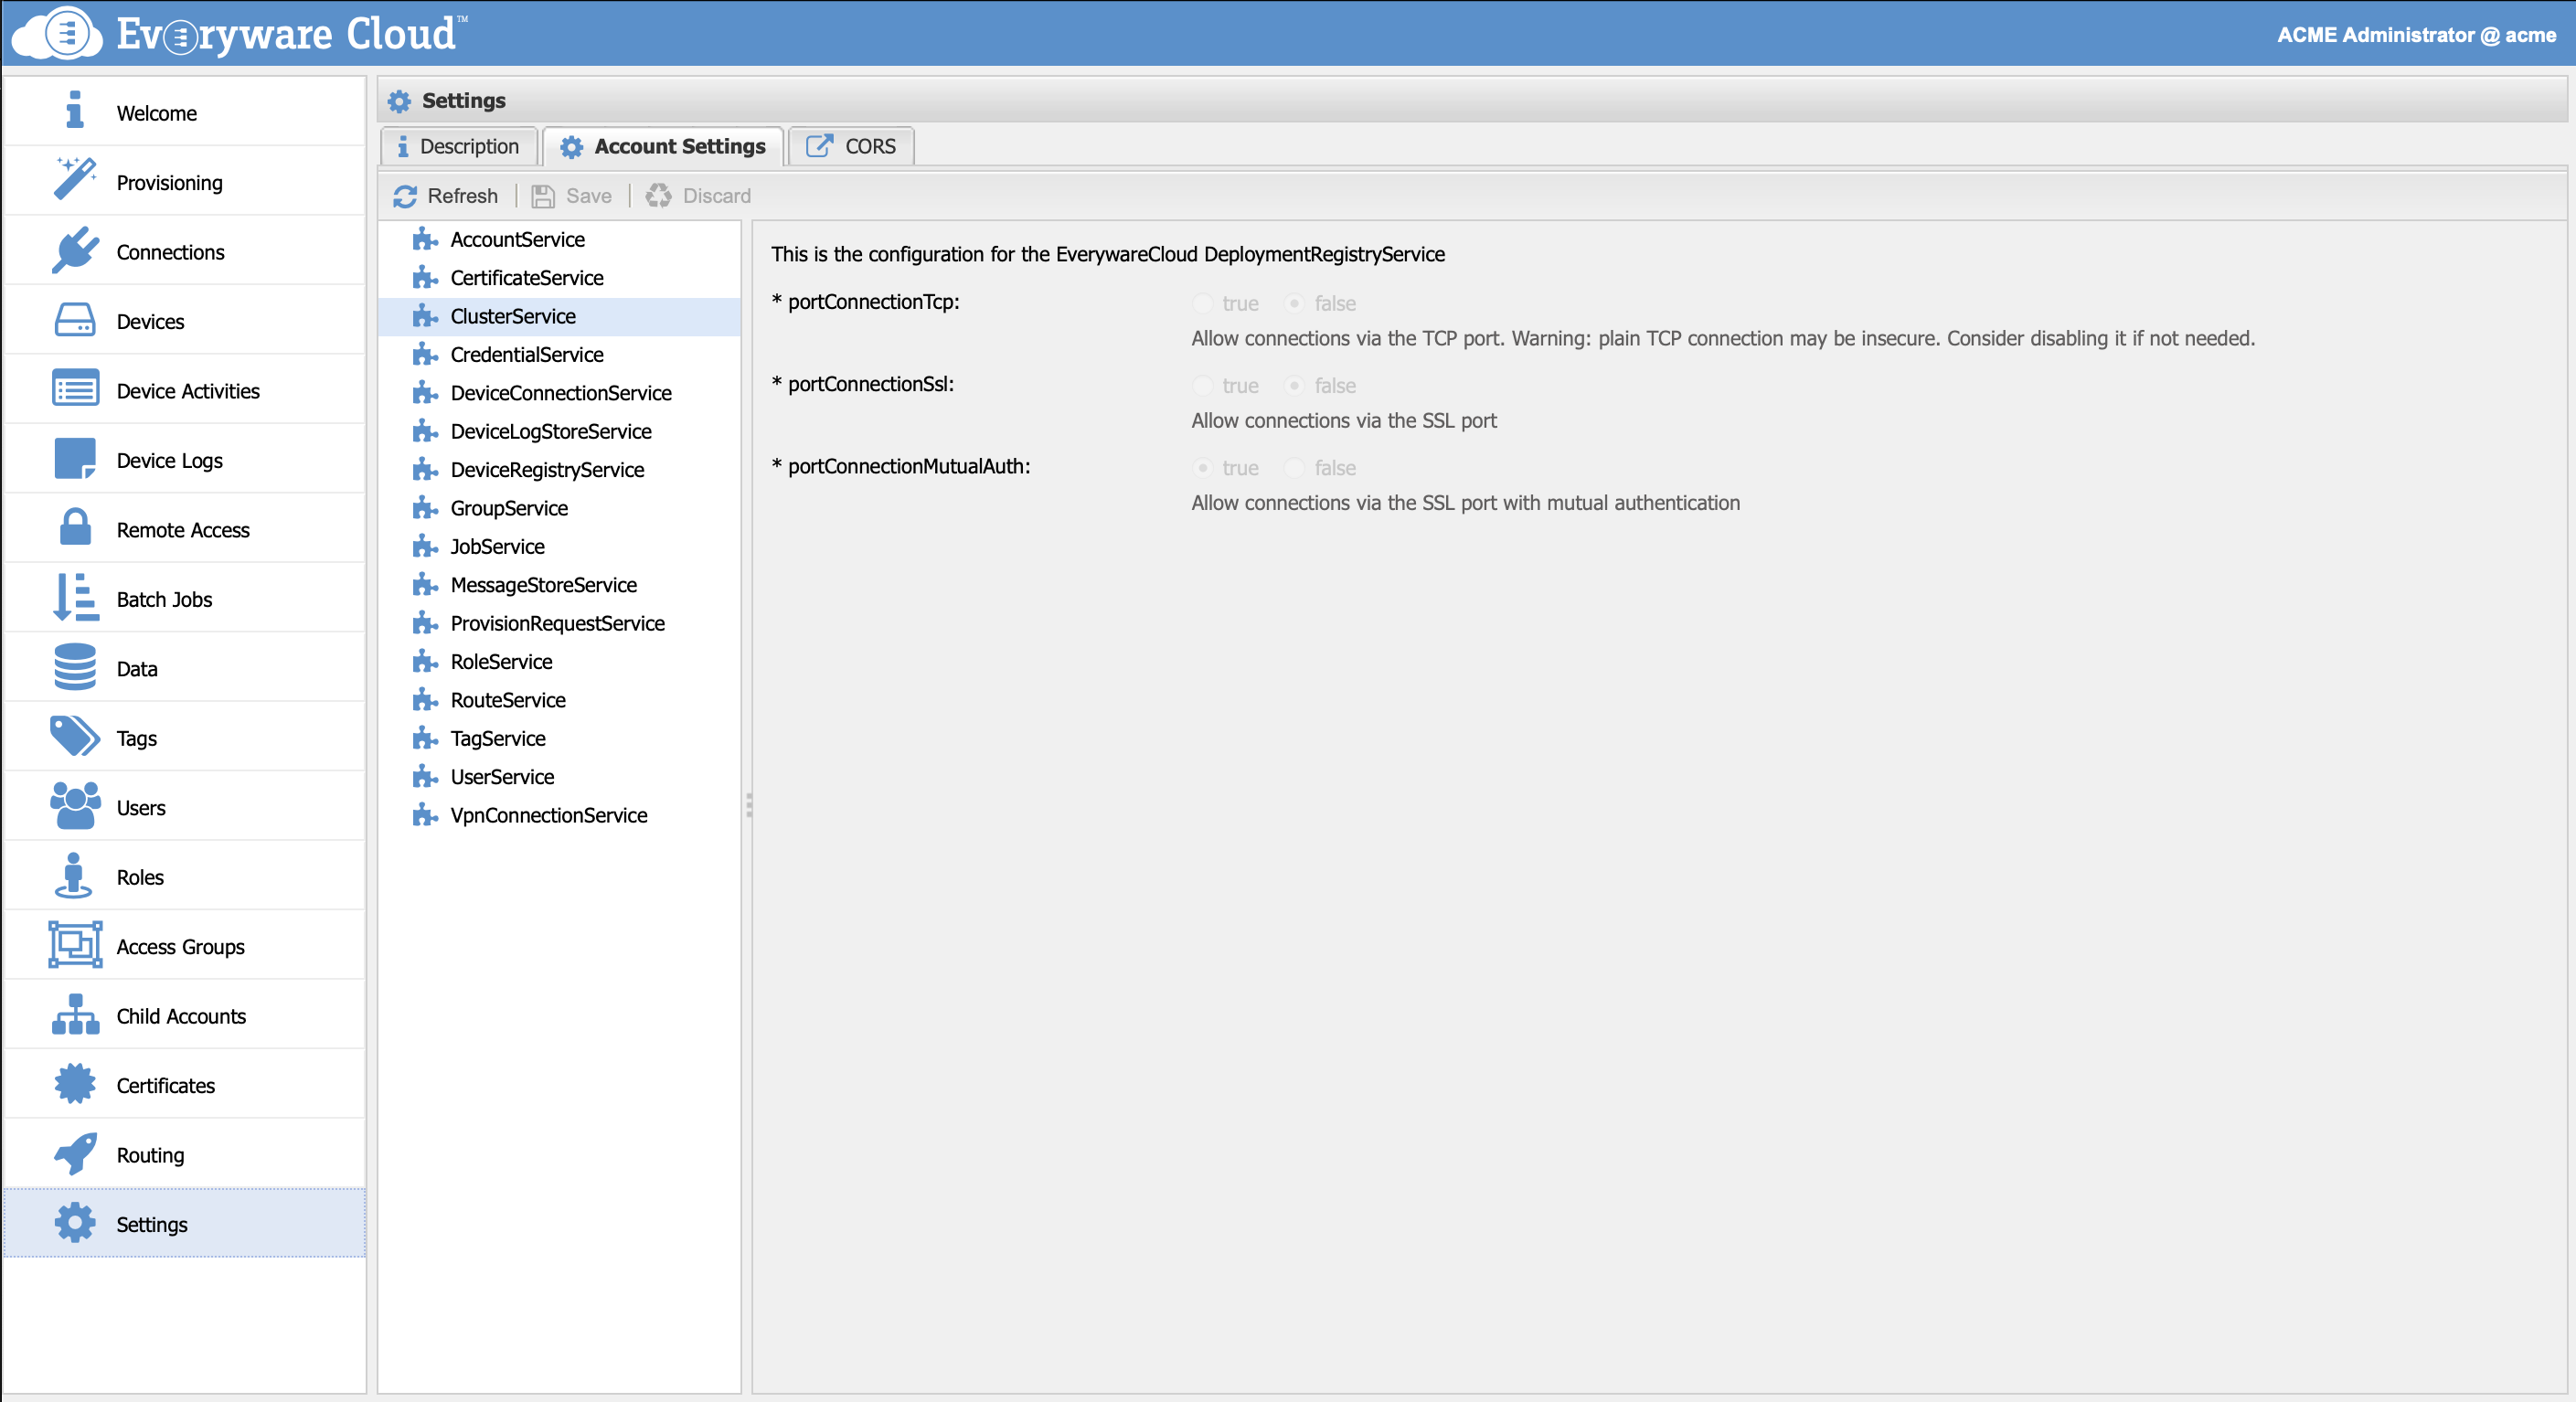The width and height of the screenshot is (2576, 1402).
Task: Open Connections via the plug icon
Action: (x=75, y=251)
